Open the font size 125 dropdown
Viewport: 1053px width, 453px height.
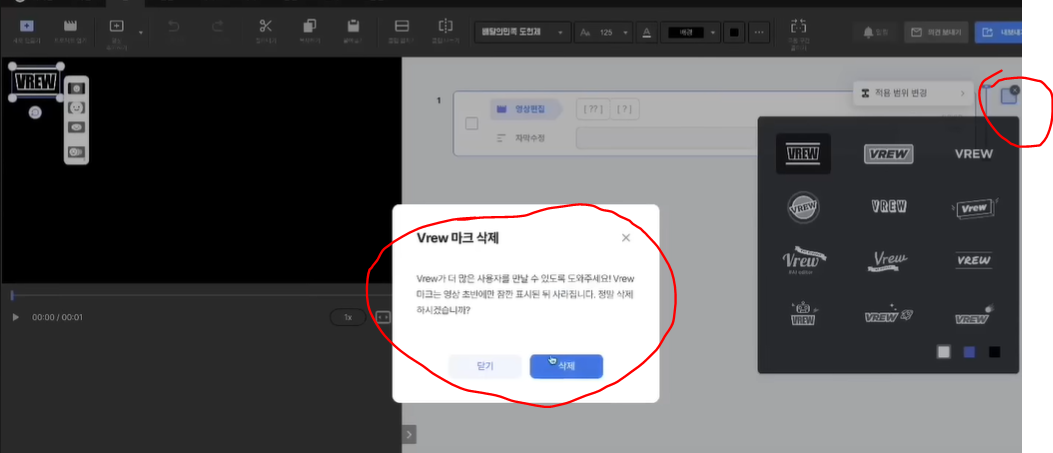(604, 32)
